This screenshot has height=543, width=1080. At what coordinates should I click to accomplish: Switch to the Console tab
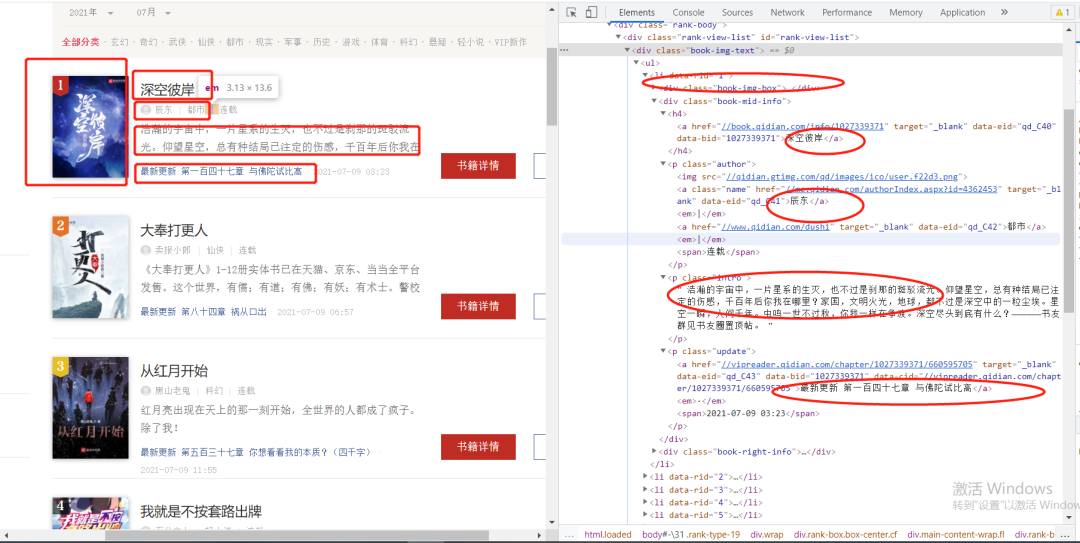coord(688,12)
